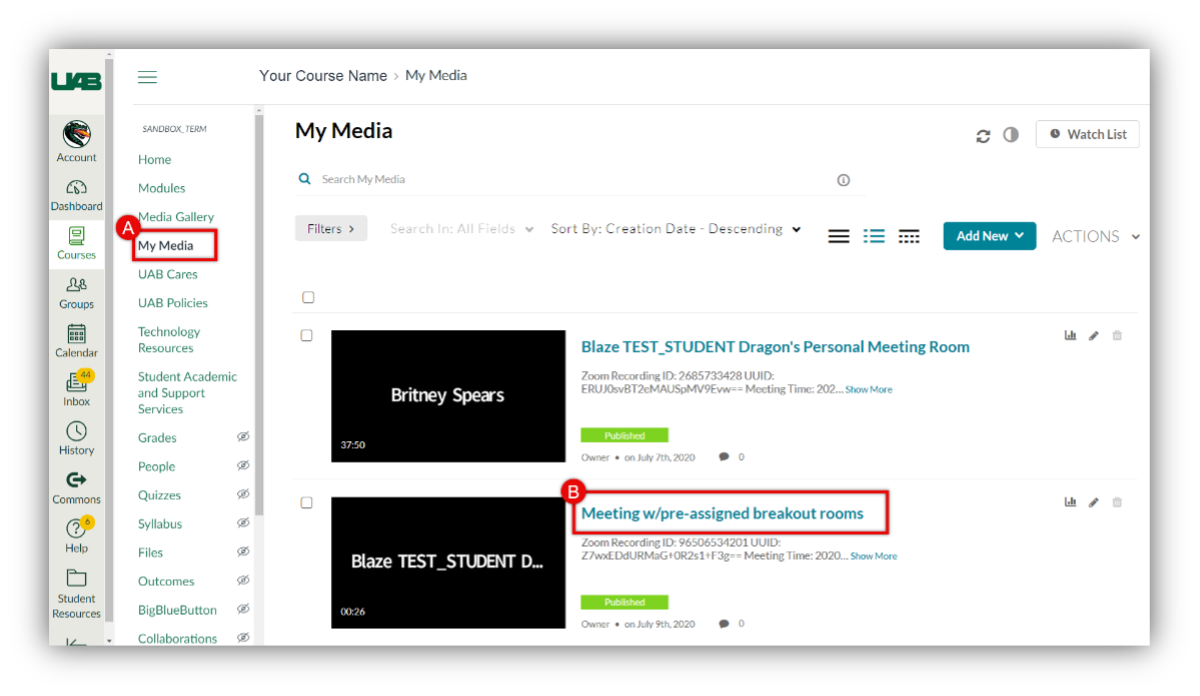Viewport: 1200px width, 696px height.
Task: Click the Search My Media input field
Action: pos(500,178)
